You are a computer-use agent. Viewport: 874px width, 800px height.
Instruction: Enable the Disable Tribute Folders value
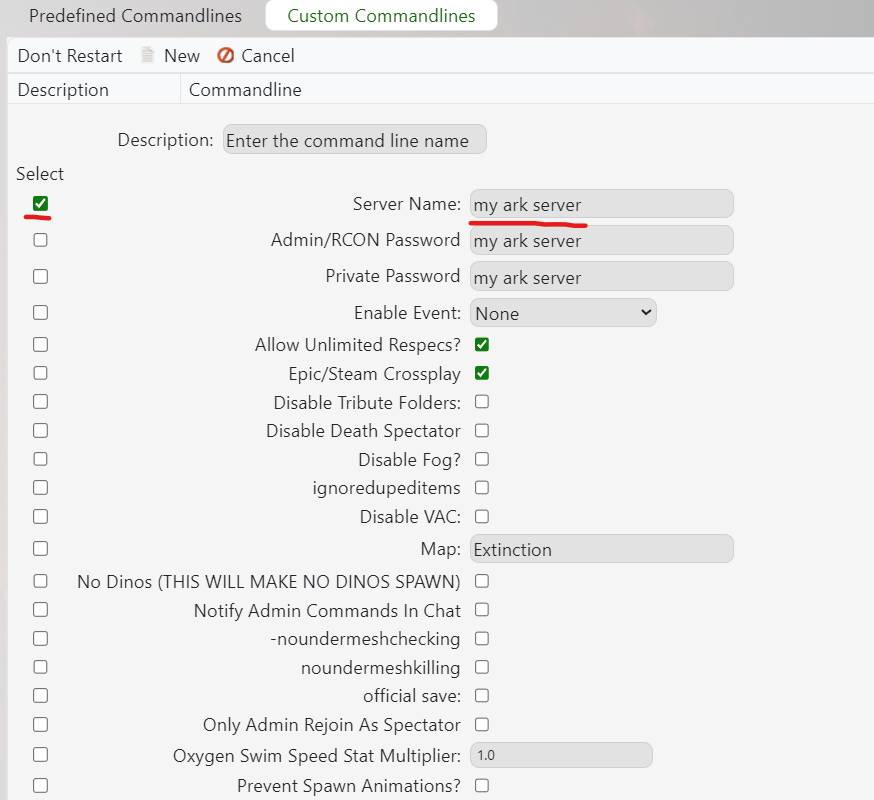[x=482, y=402]
